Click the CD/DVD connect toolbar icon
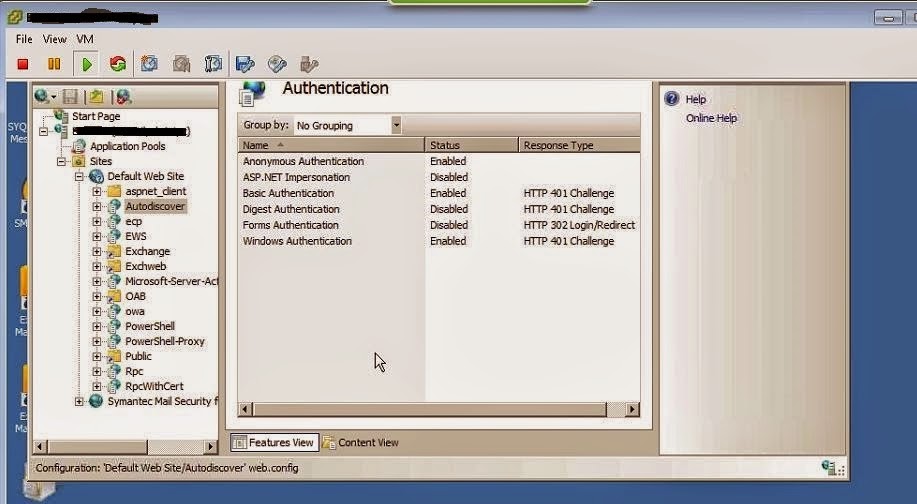917x504 pixels. (x=277, y=64)
